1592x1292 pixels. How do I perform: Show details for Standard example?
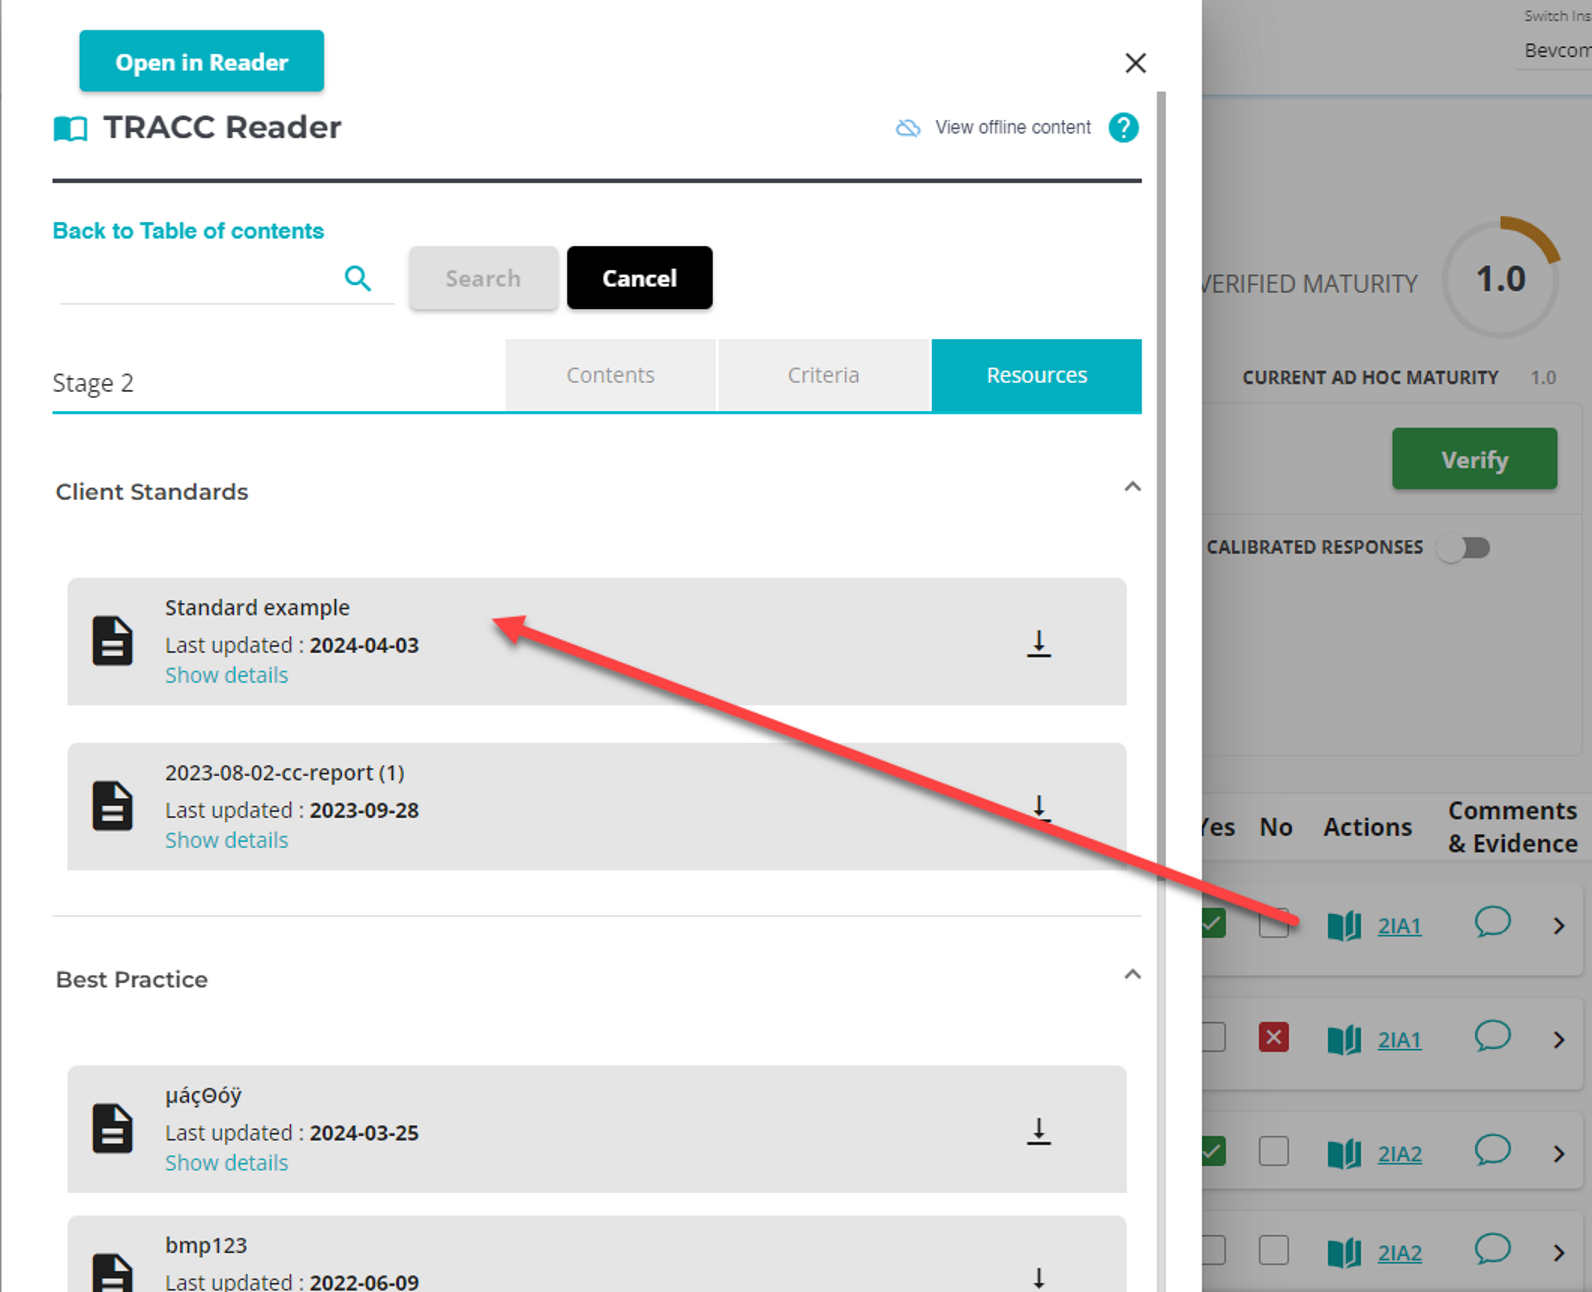tap(227, 675)
